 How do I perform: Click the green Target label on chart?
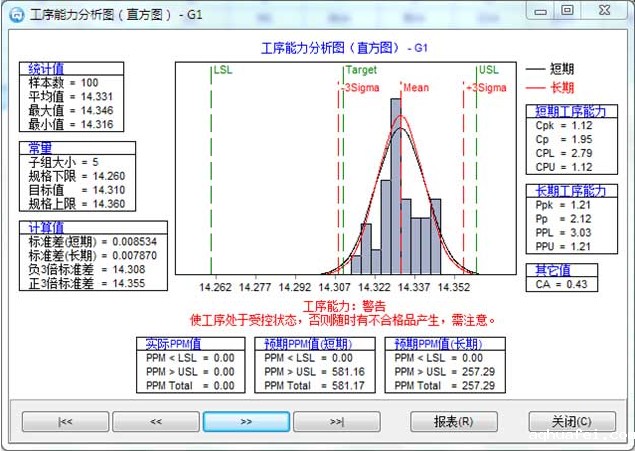pyautogui.click(x=362, y=71)
